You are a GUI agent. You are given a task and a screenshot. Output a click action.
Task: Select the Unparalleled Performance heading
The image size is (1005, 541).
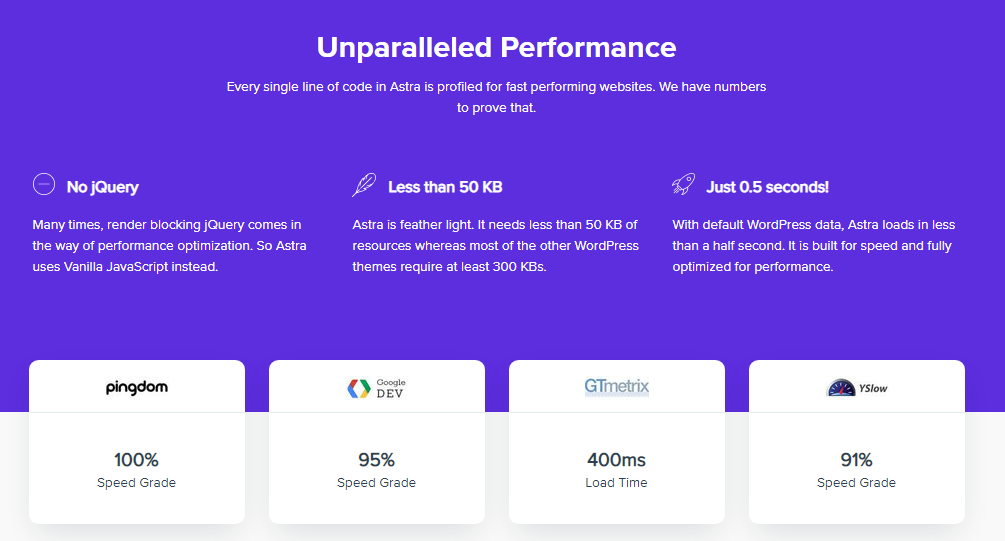pos(496,47)
